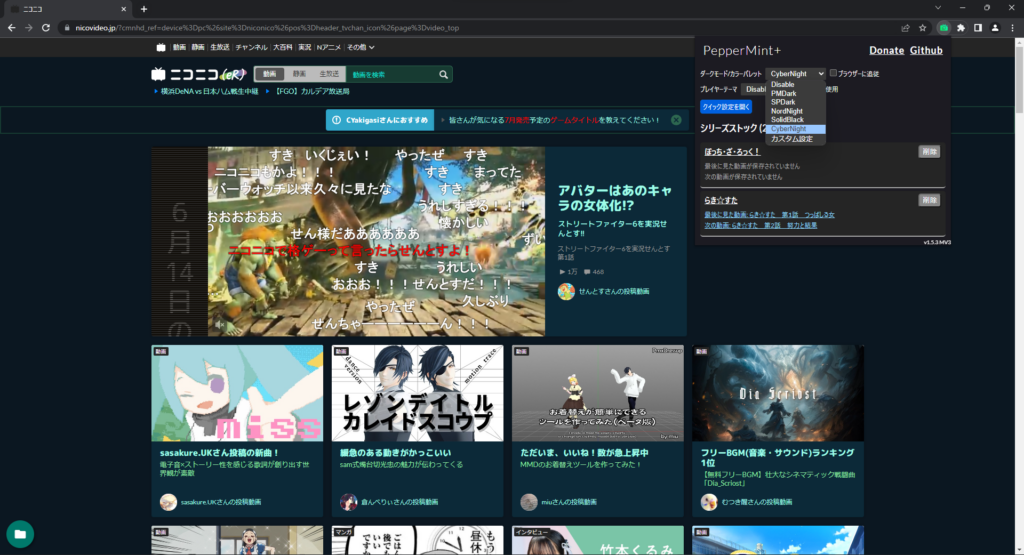Open 大百科 in the top navigation bar
Image resolution: width=1024 pixels, height=555 pixels.
coord(283,47)
